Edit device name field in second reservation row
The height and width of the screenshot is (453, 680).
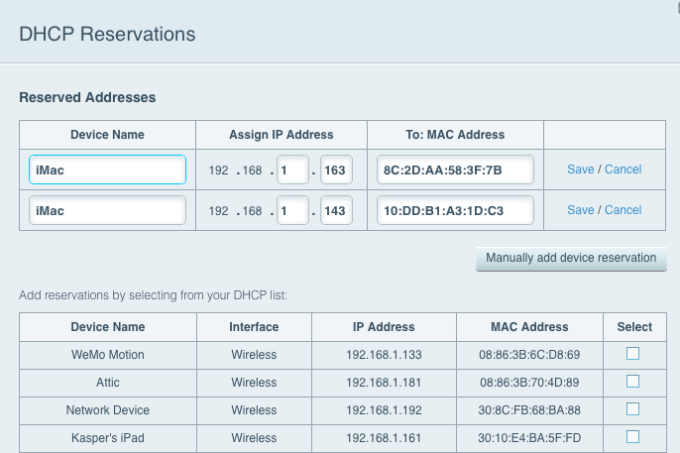point(107,210)
